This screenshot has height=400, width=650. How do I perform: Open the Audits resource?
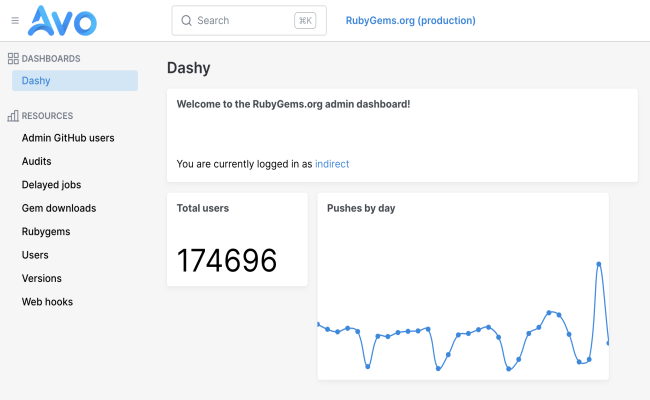36,161
